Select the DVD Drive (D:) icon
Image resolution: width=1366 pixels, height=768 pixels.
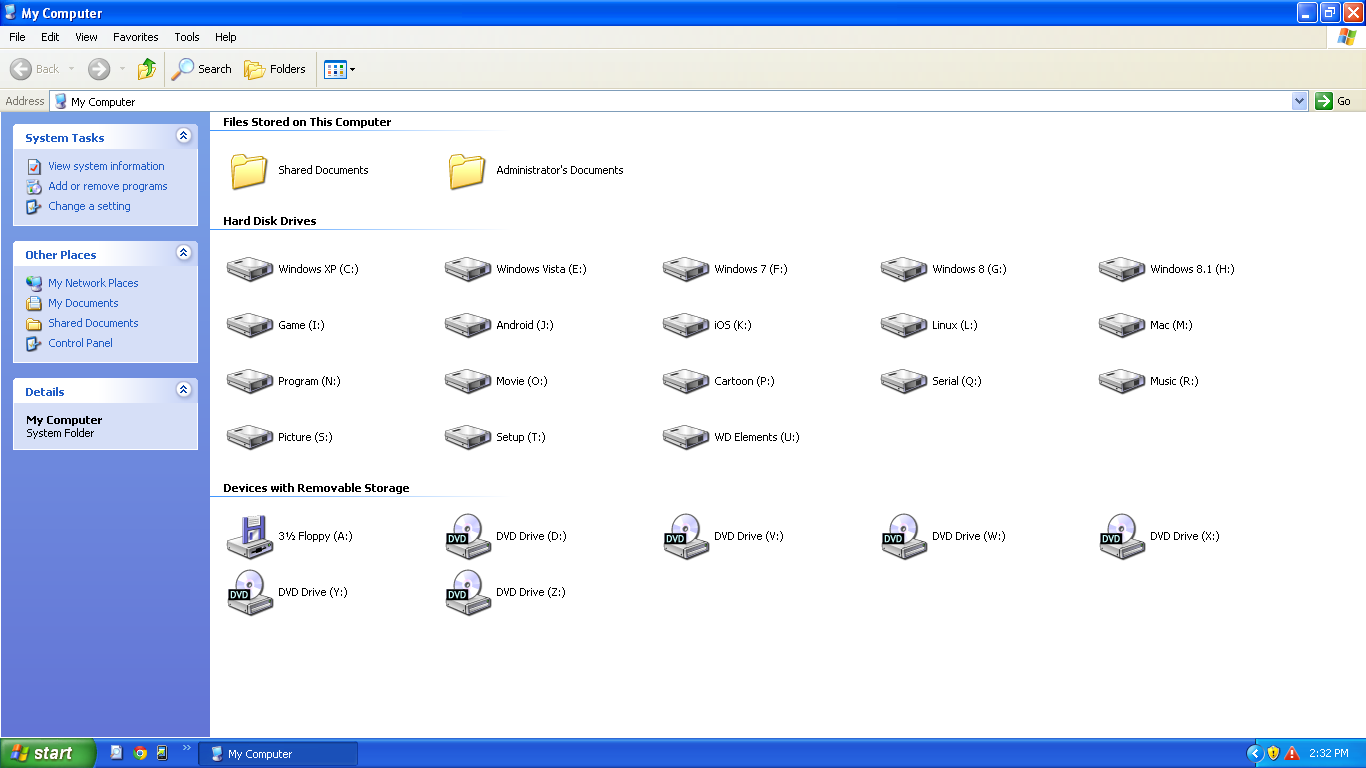click(x=468, y=536)
